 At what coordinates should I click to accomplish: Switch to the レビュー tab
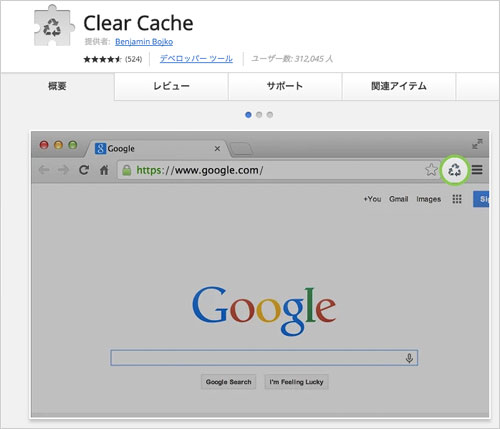coord(171,86)
